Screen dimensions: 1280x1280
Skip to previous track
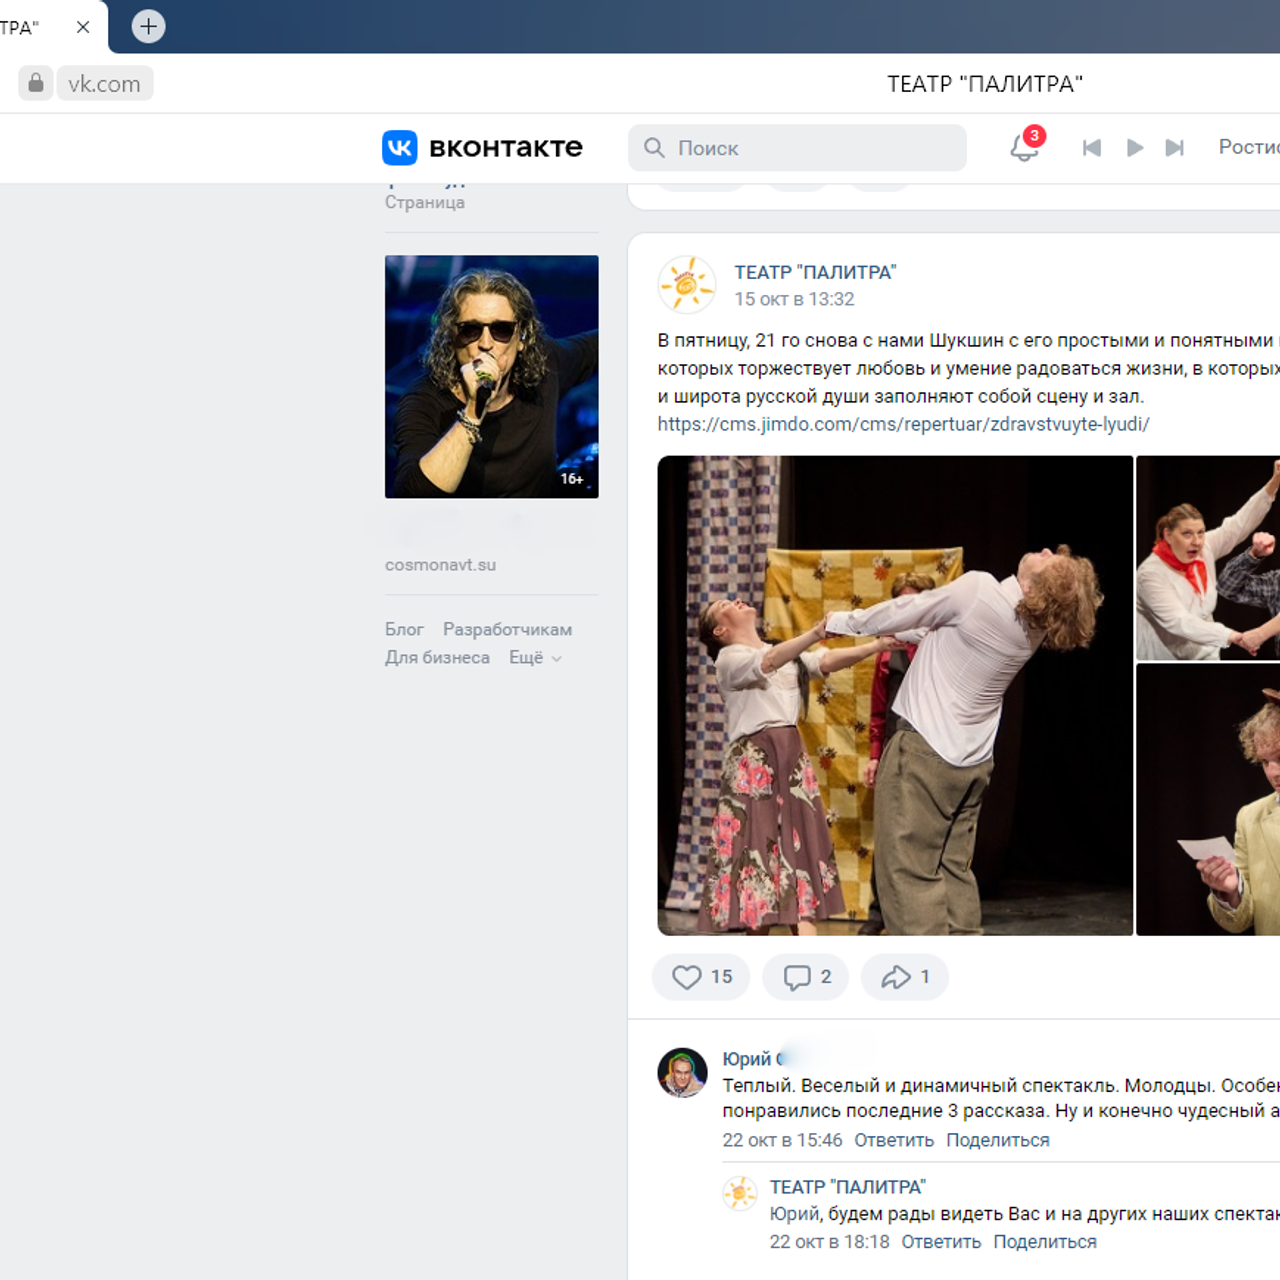pos(1091,148)
